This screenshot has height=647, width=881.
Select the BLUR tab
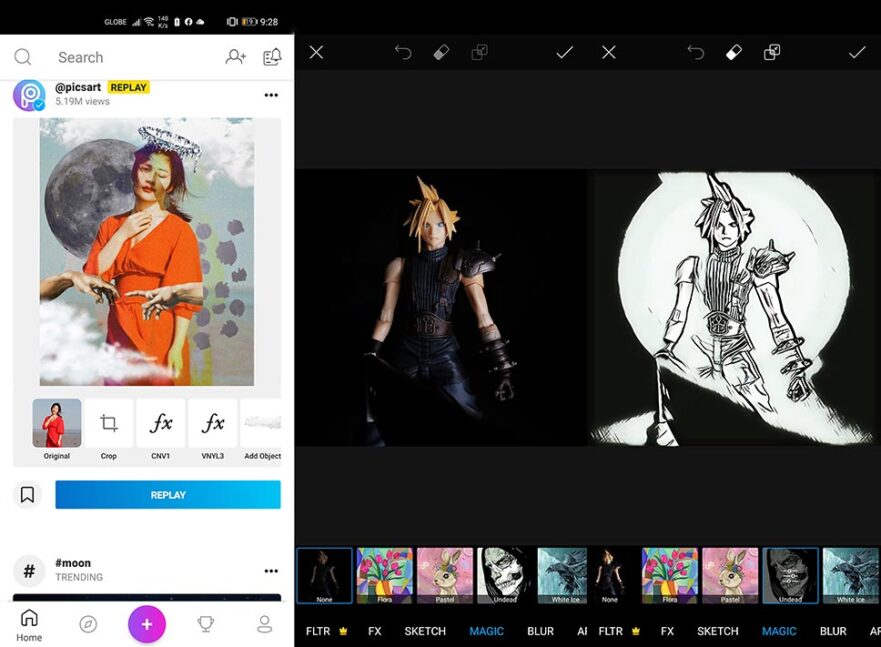540,631
